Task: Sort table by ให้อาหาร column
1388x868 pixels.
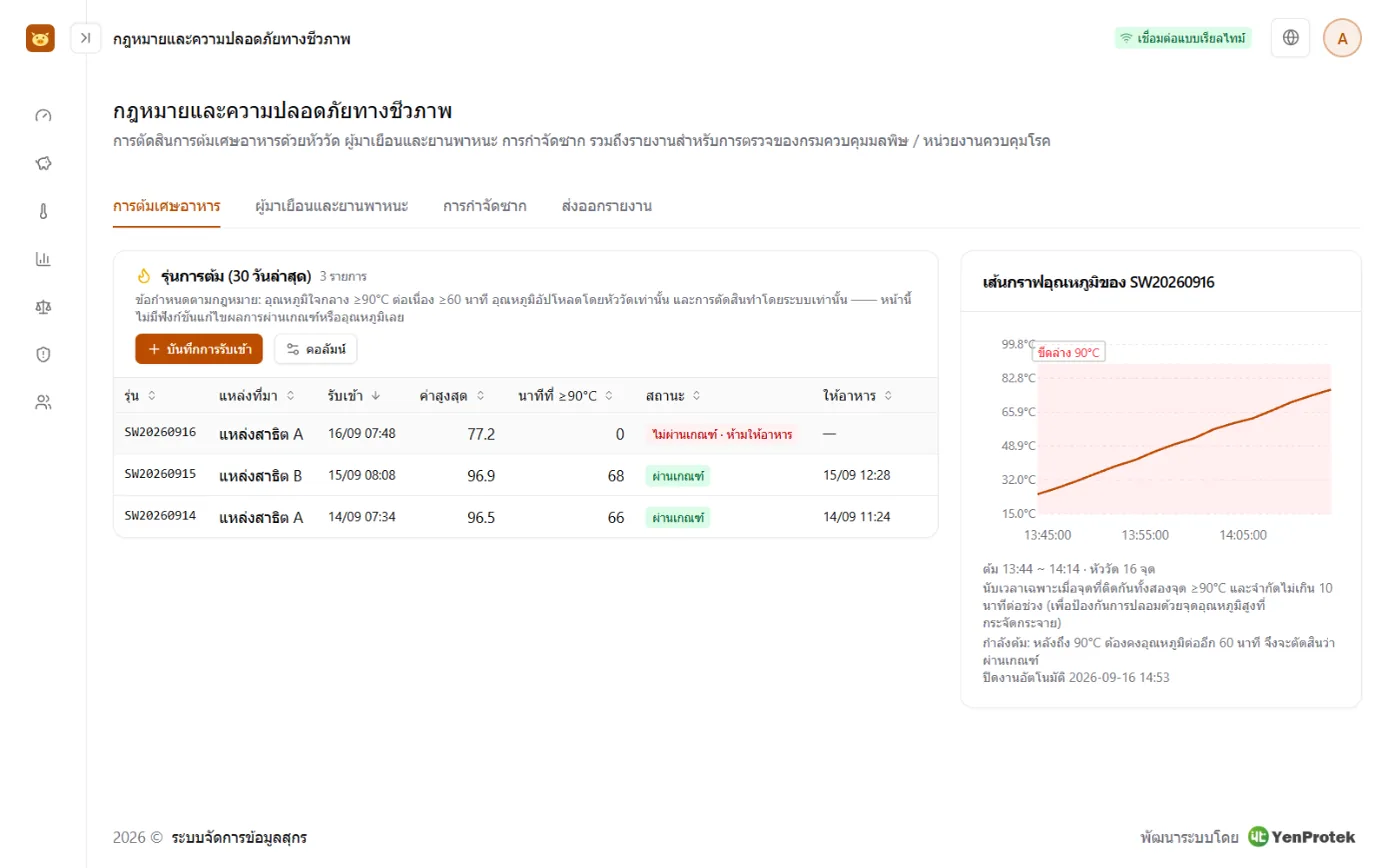Action: (x=857, y=395)
